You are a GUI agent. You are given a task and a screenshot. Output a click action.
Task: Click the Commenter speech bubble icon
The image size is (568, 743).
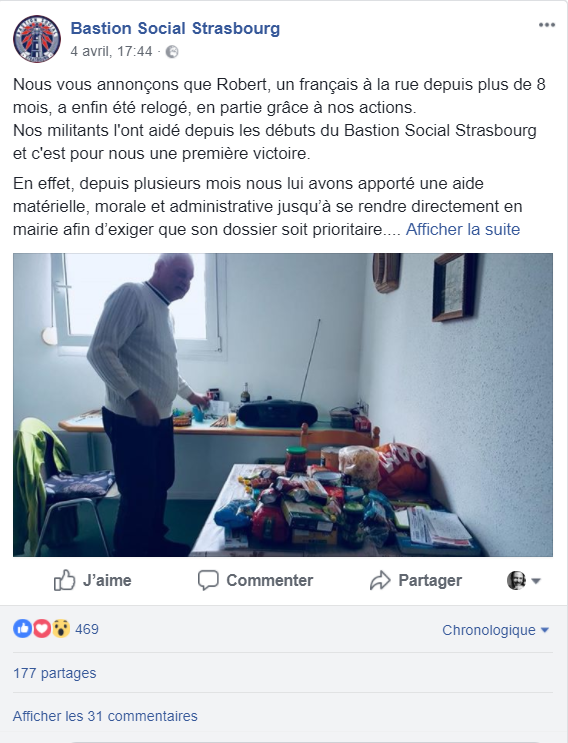pos(208,580)
